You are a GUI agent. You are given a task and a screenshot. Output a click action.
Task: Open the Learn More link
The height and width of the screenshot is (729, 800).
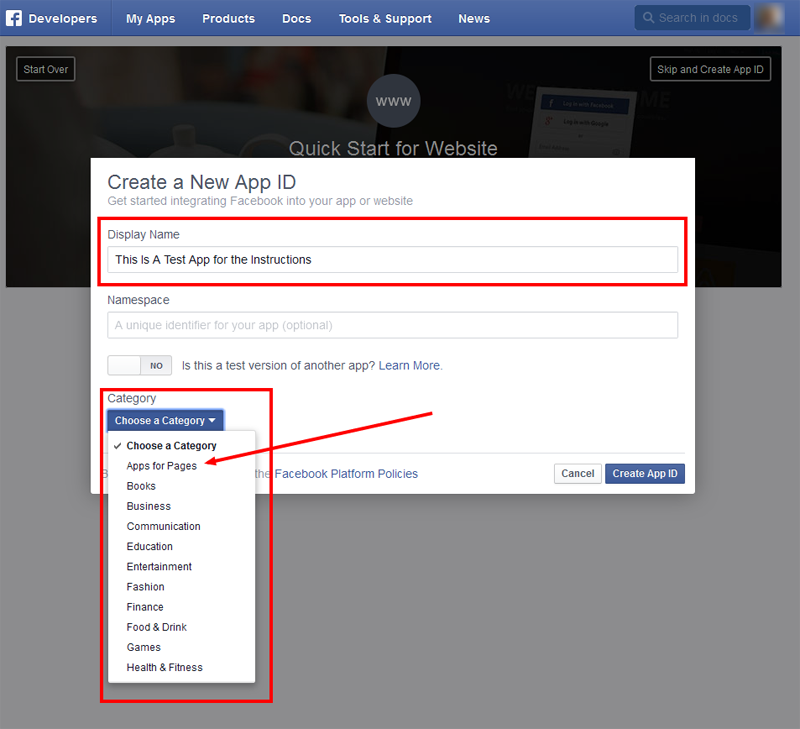pos(409,365)
